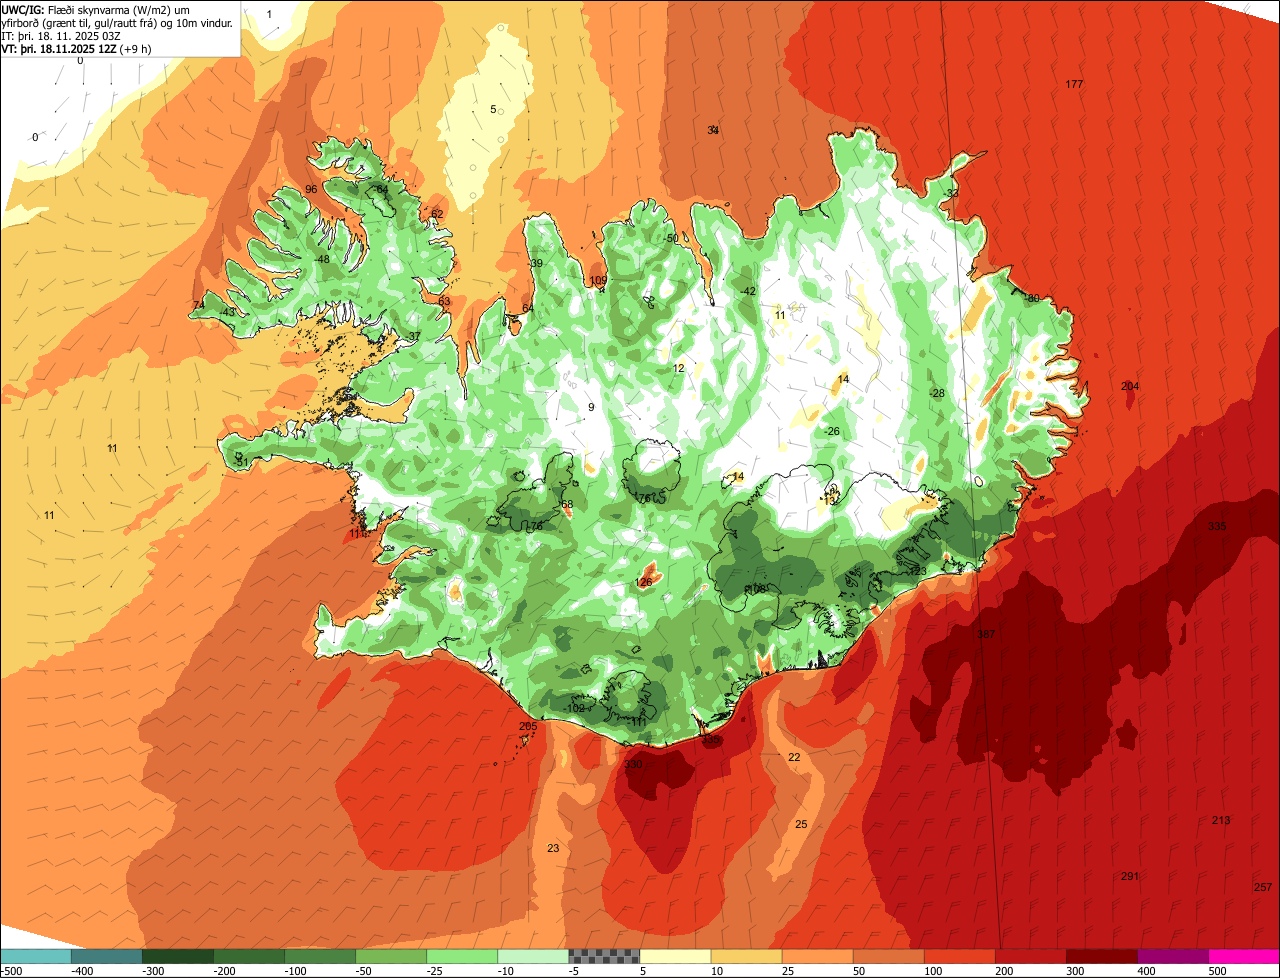Click the yellow-orange 10 to 25 legend swatch
Viewport: 1280px width, 978px height.
745,956
